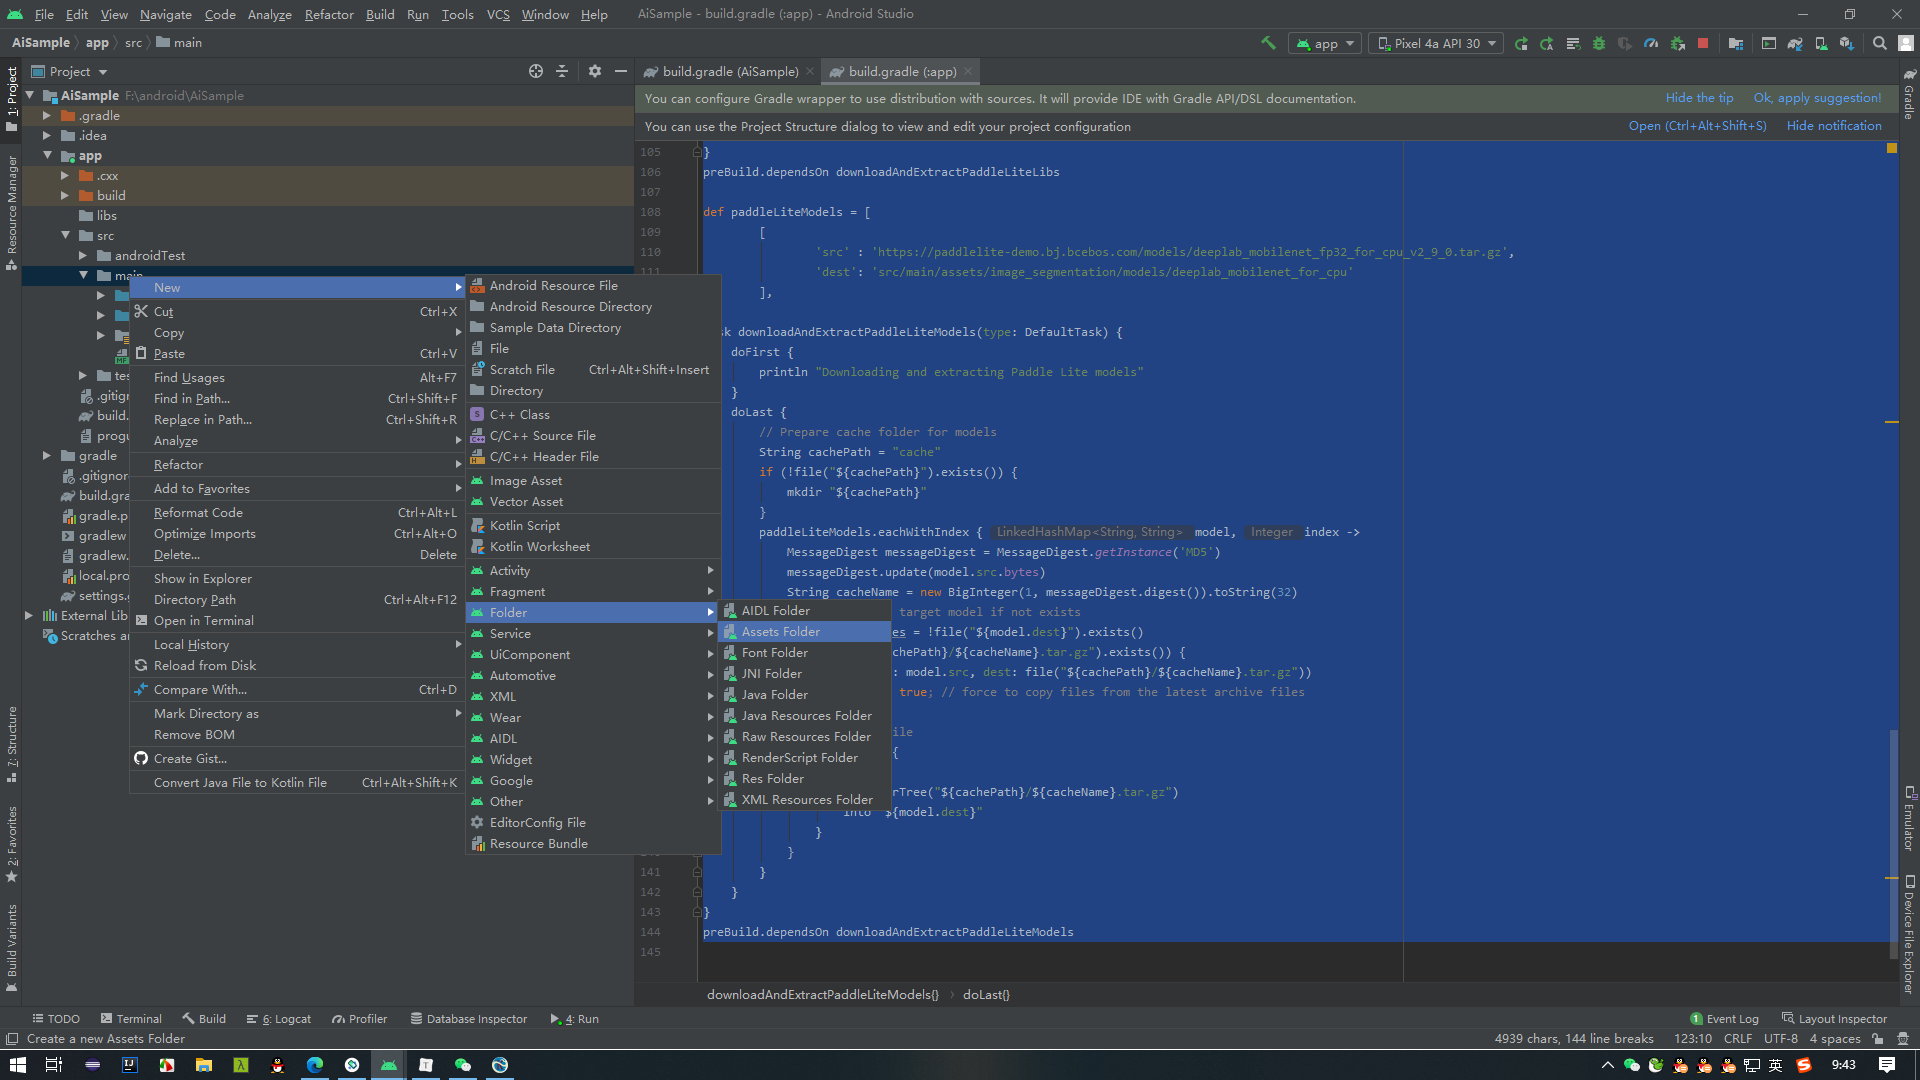Click the Project Structure folder icon
The width and height of the screenshot is (1920, 1080).
point(1736,43)
